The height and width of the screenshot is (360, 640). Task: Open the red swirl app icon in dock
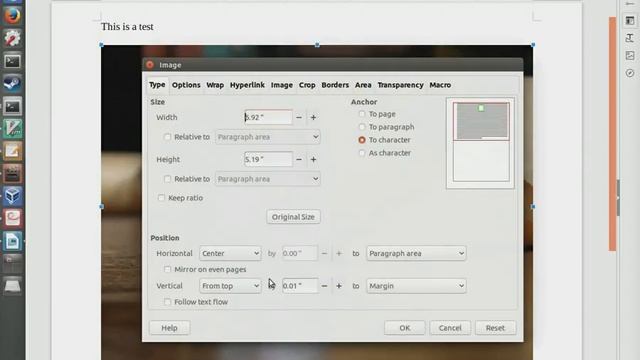tap(12, 219)
